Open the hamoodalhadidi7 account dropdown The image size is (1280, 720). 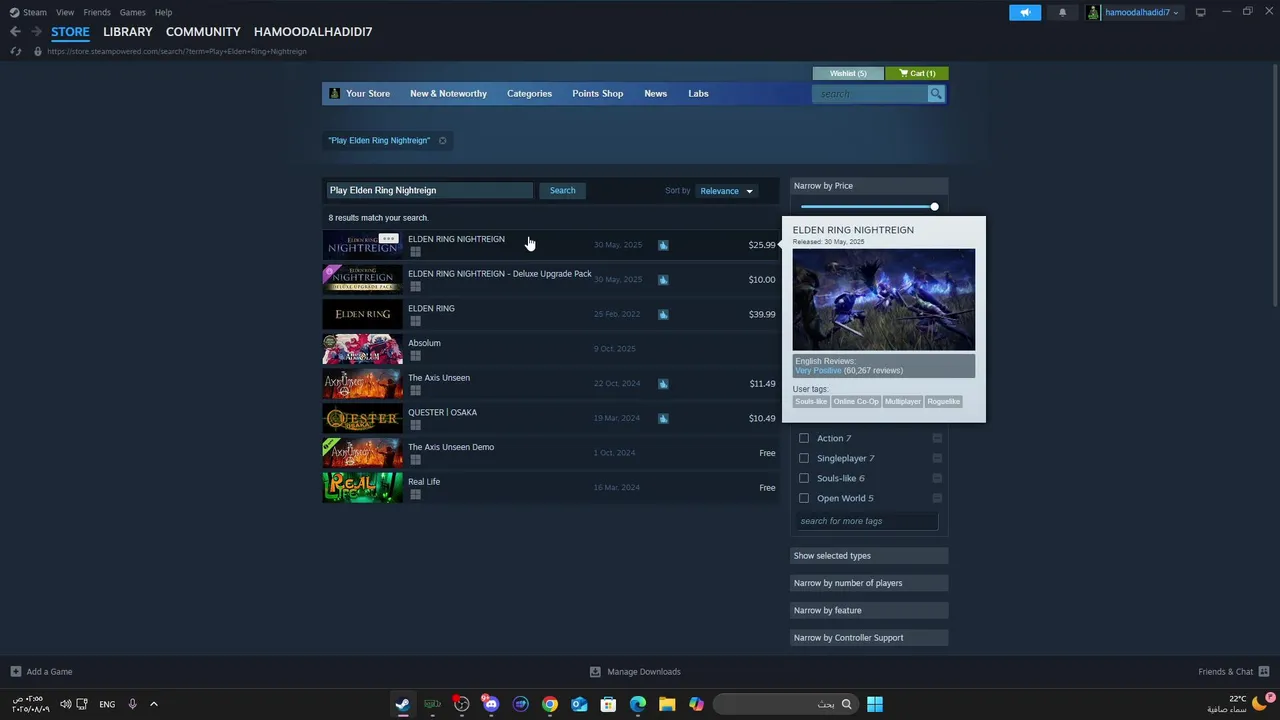(x=1133, y=12)
